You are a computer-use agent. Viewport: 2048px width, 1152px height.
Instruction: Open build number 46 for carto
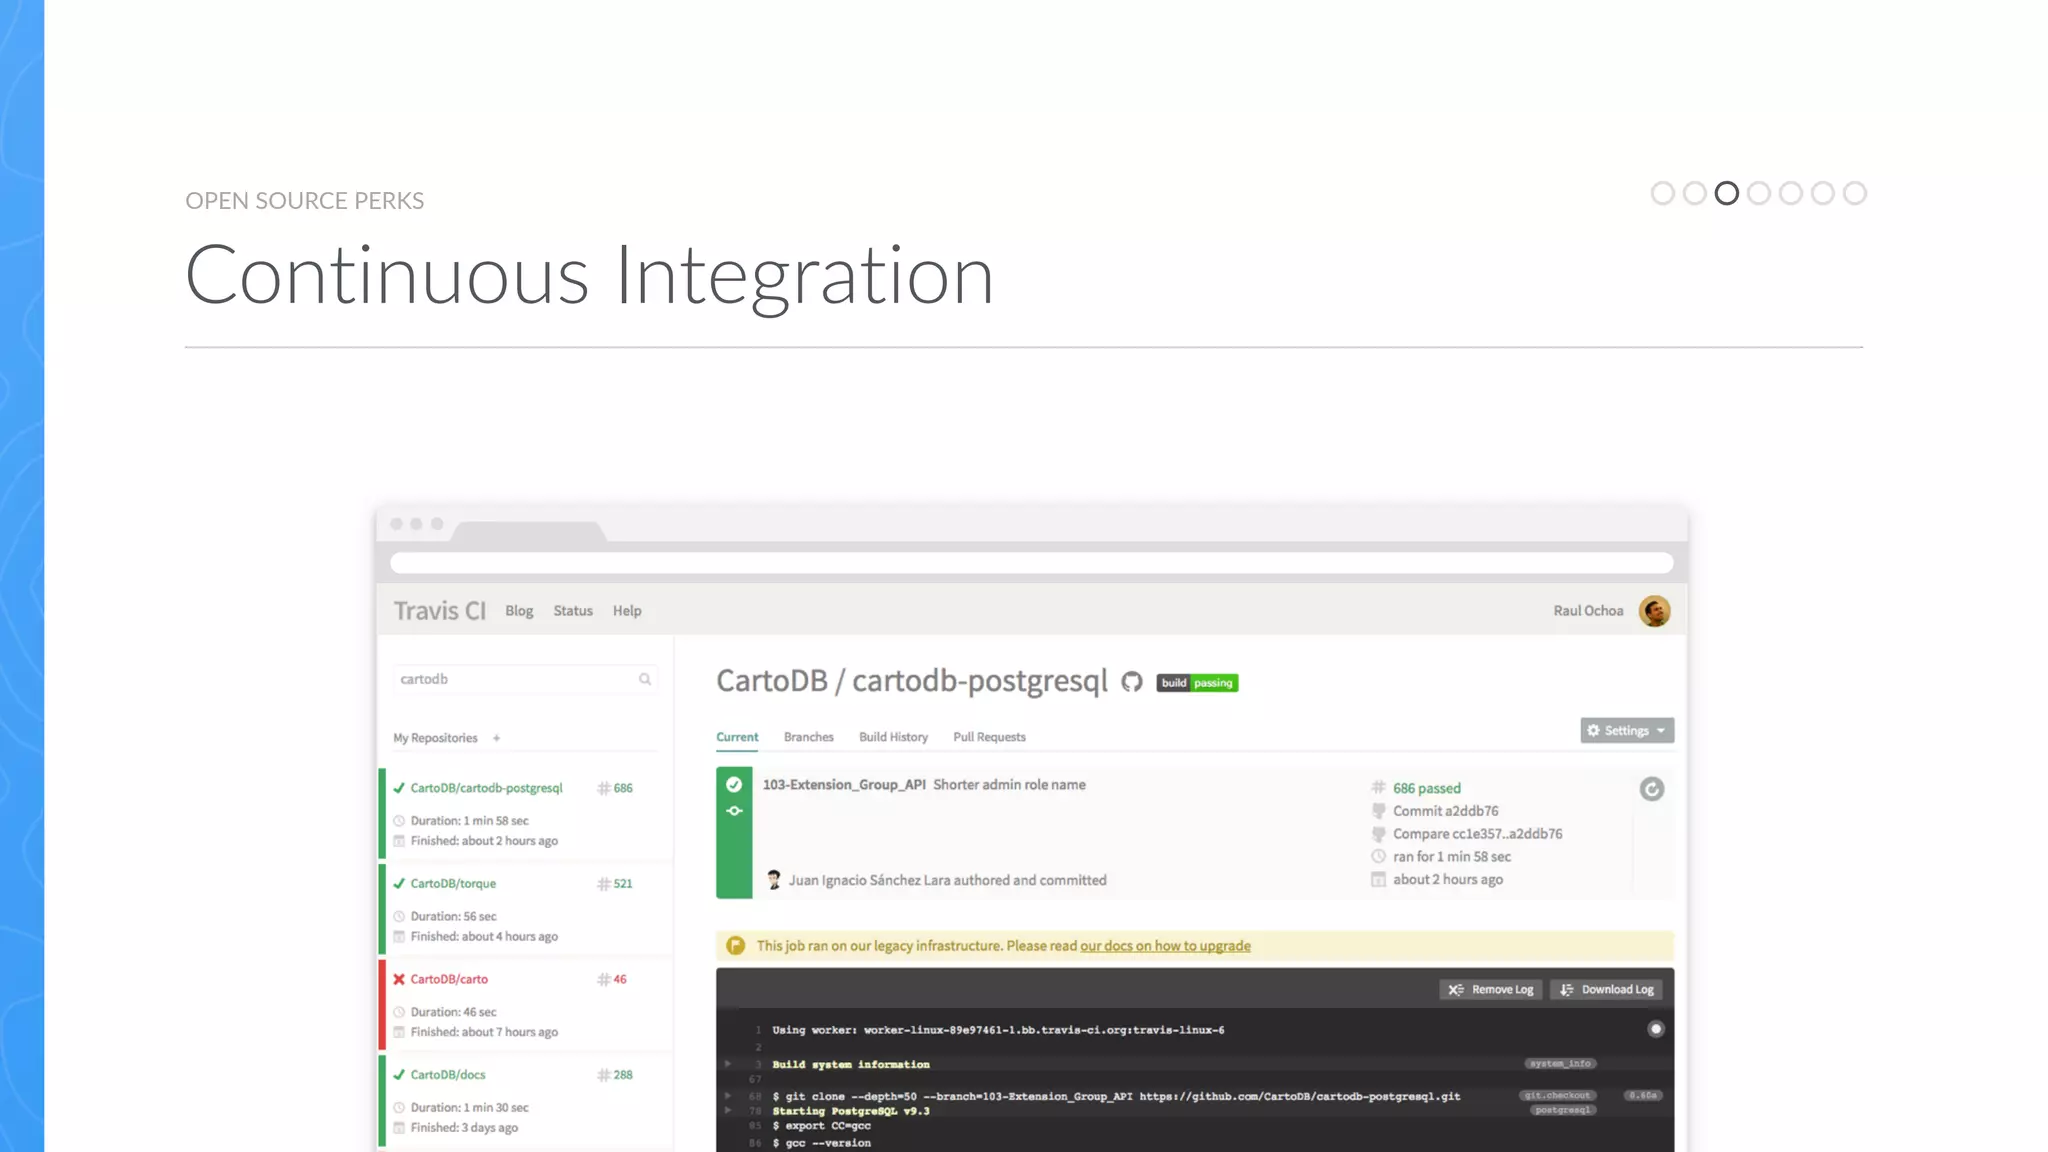pos(612,979)
